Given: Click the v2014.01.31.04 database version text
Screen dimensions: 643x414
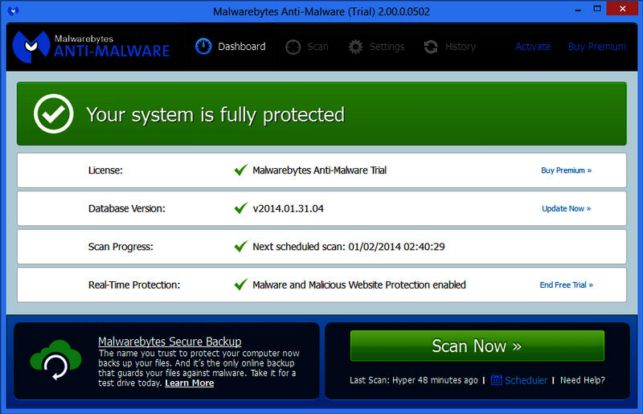Looking at the screenshot, I should tap(288, 208).
